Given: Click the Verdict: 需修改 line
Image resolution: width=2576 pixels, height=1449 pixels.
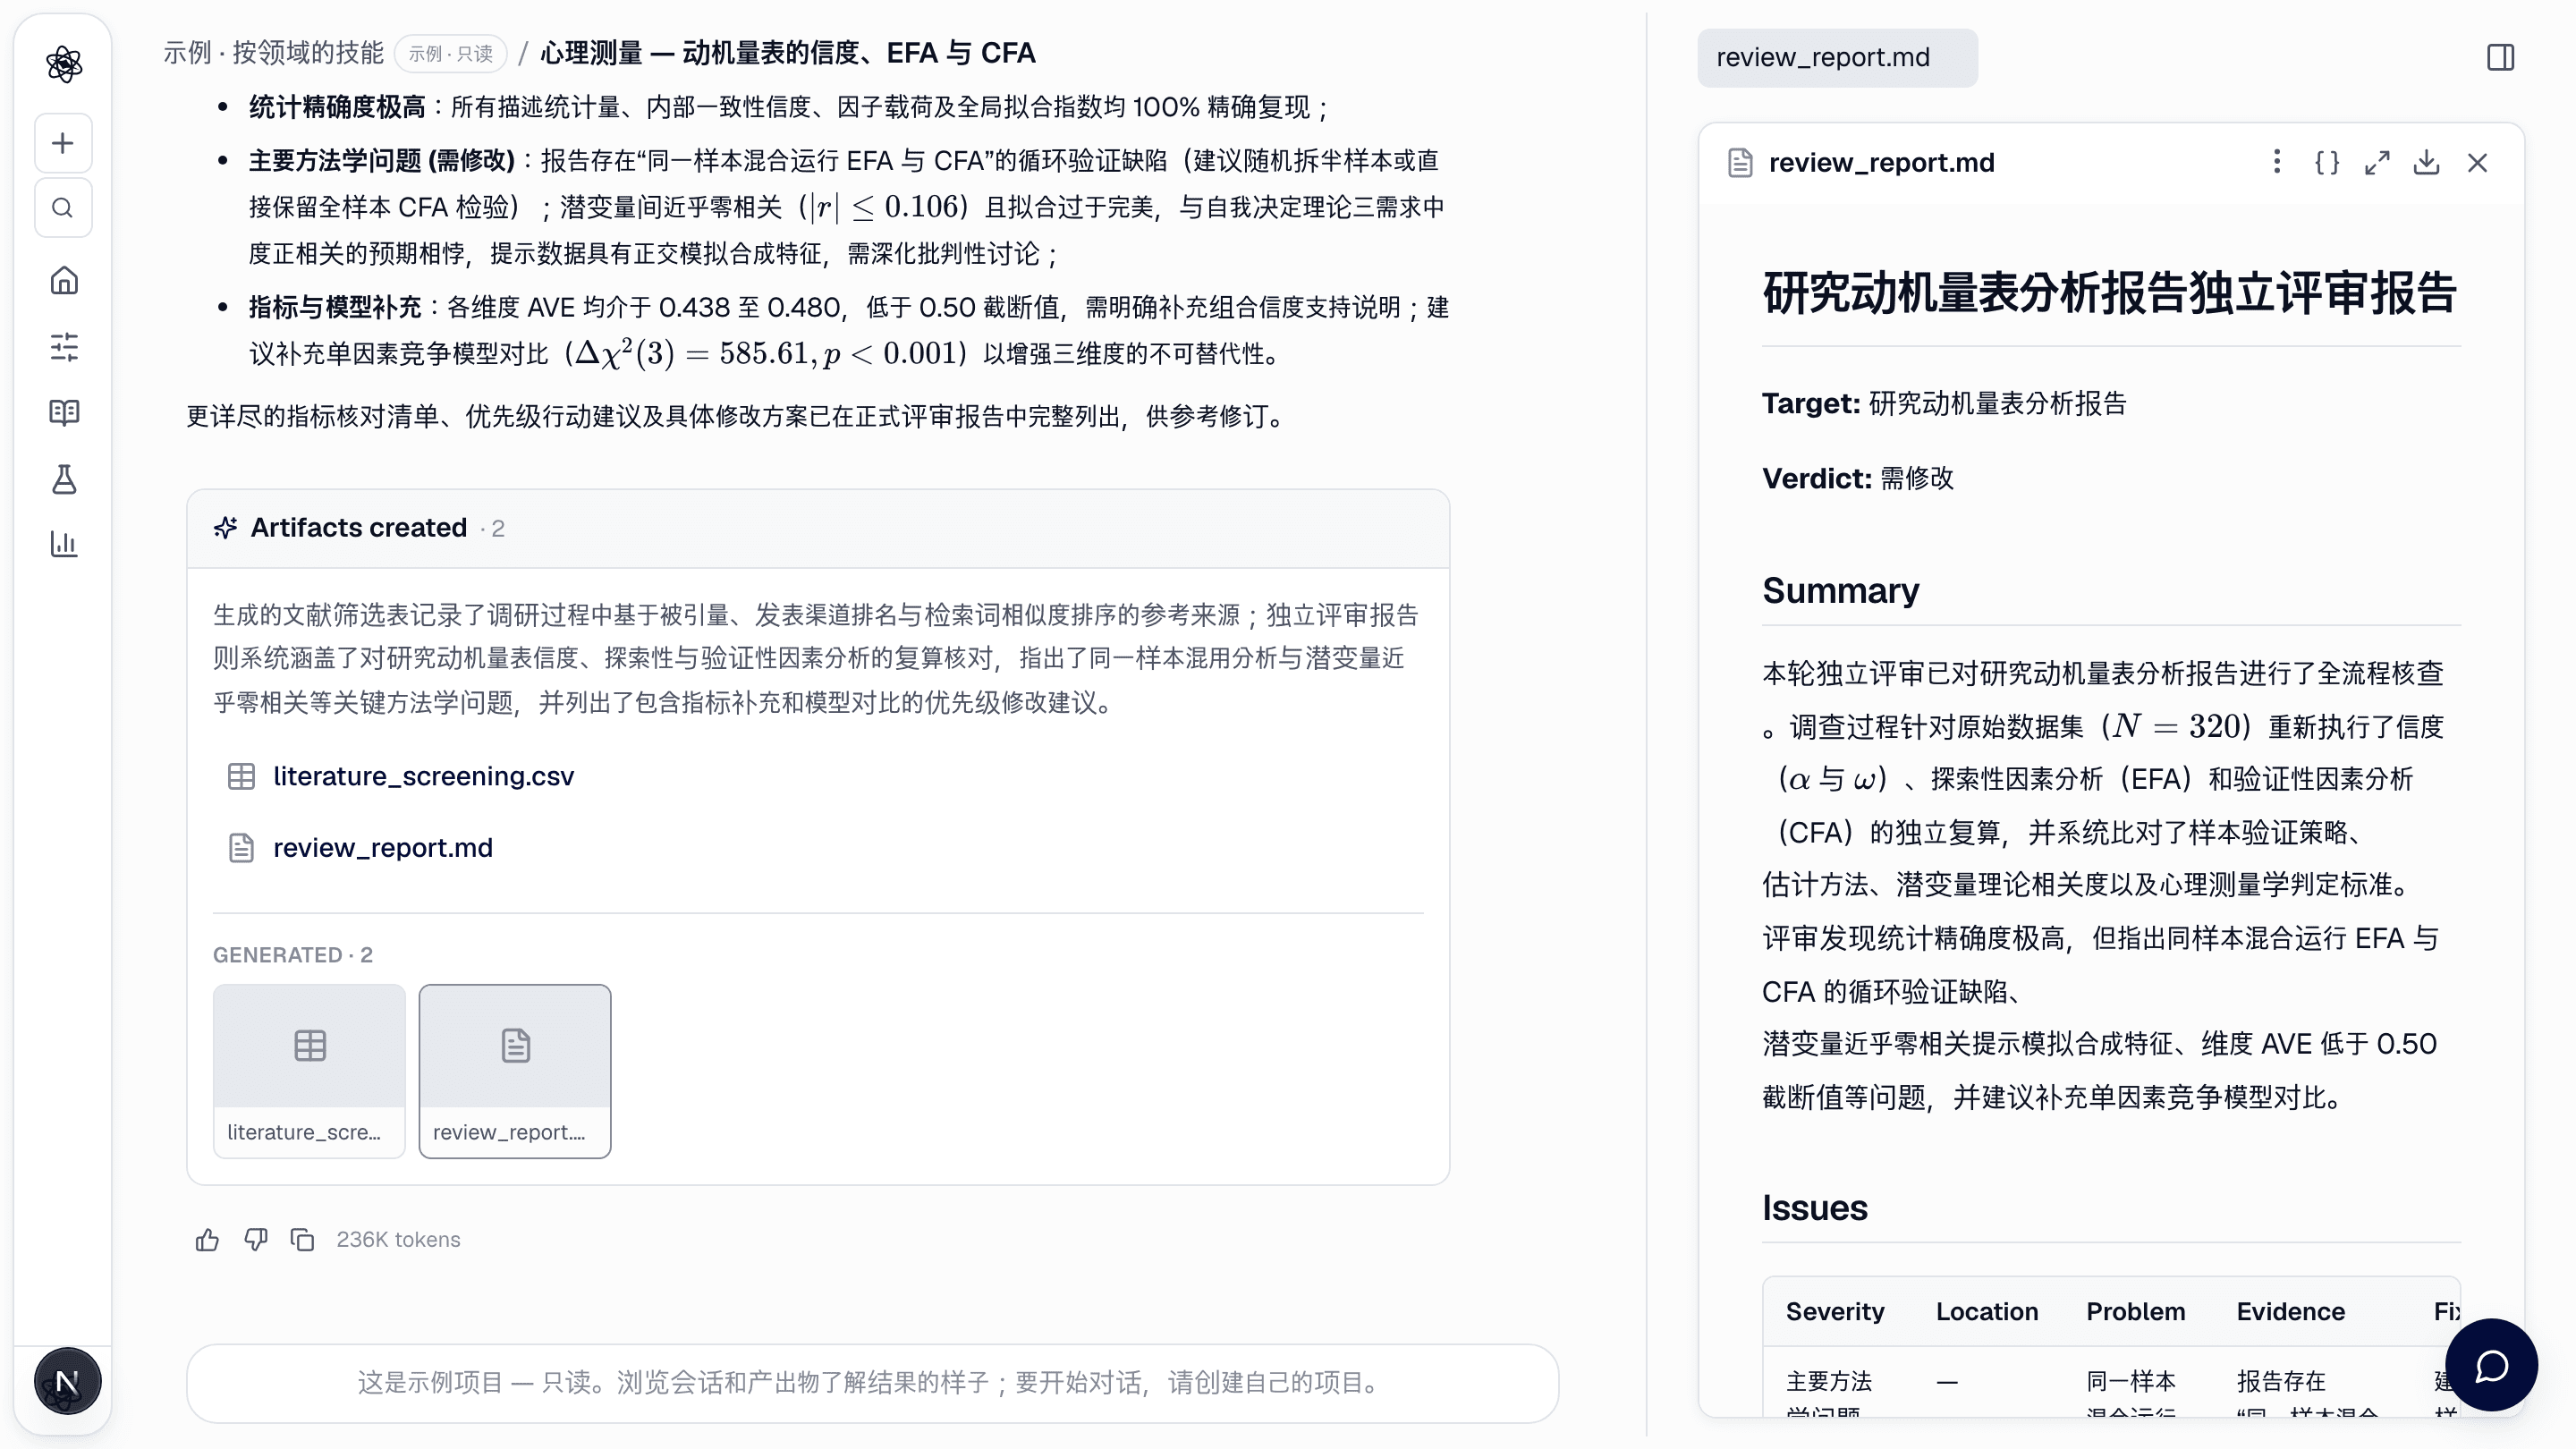Looking at the screenshot, I should 1857,478.
